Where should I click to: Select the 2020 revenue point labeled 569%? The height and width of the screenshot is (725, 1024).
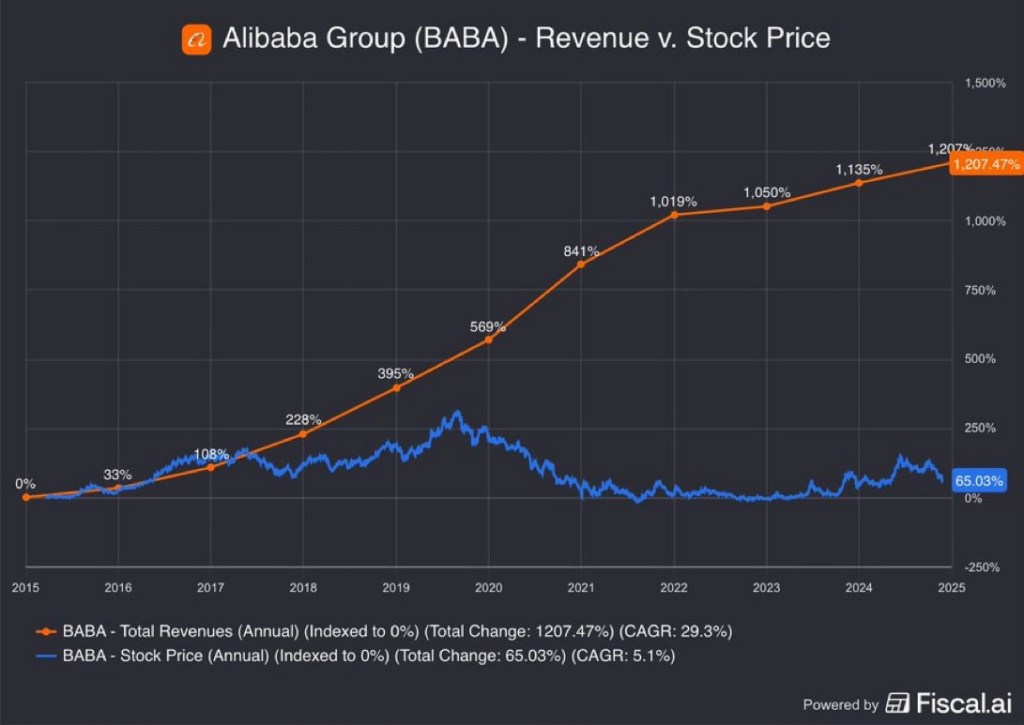[489, 340]
